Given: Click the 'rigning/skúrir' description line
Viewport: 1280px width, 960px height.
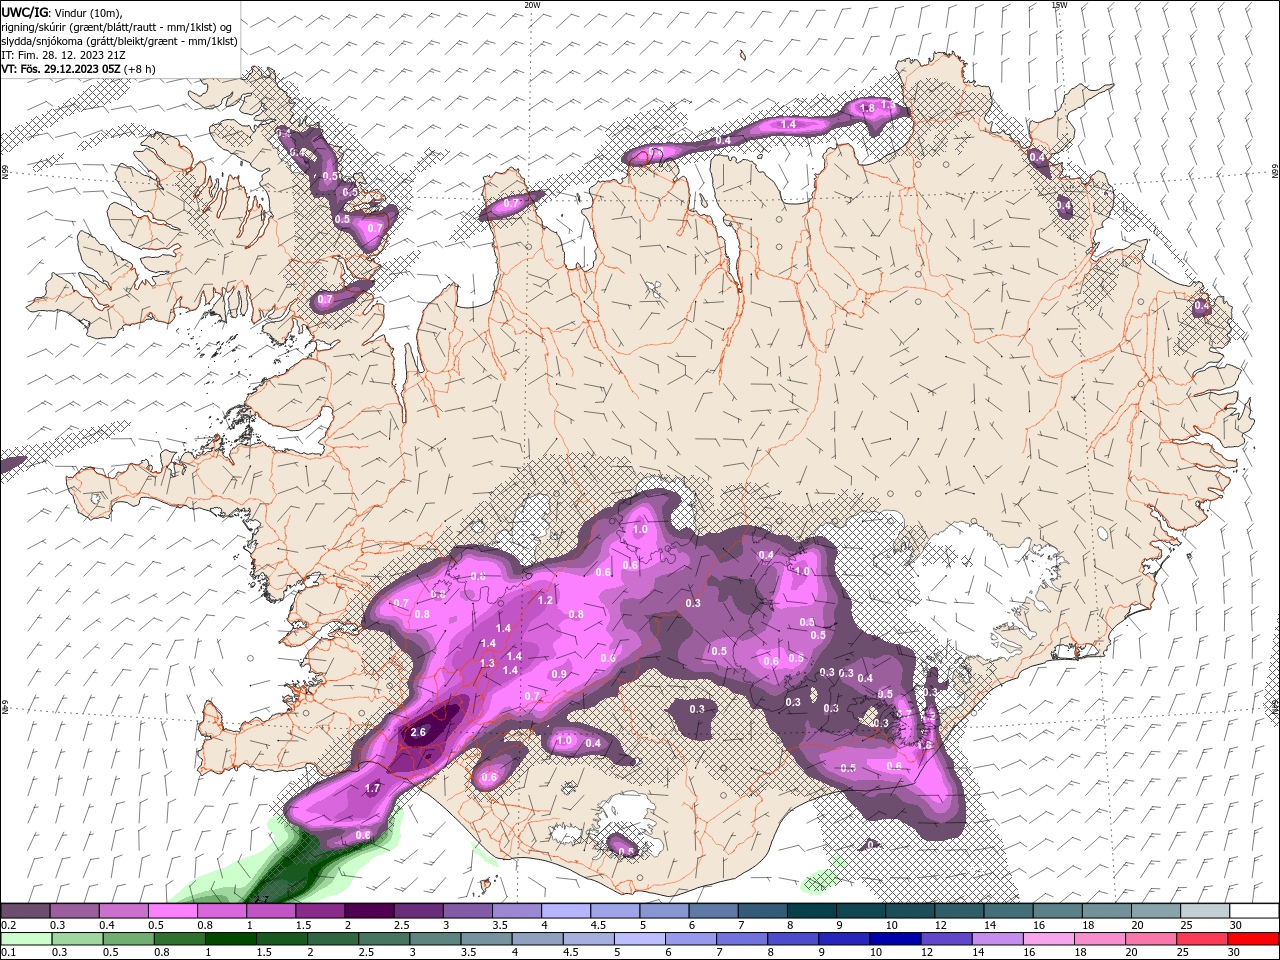Looking at the screenshot, I should pos(116,27).
